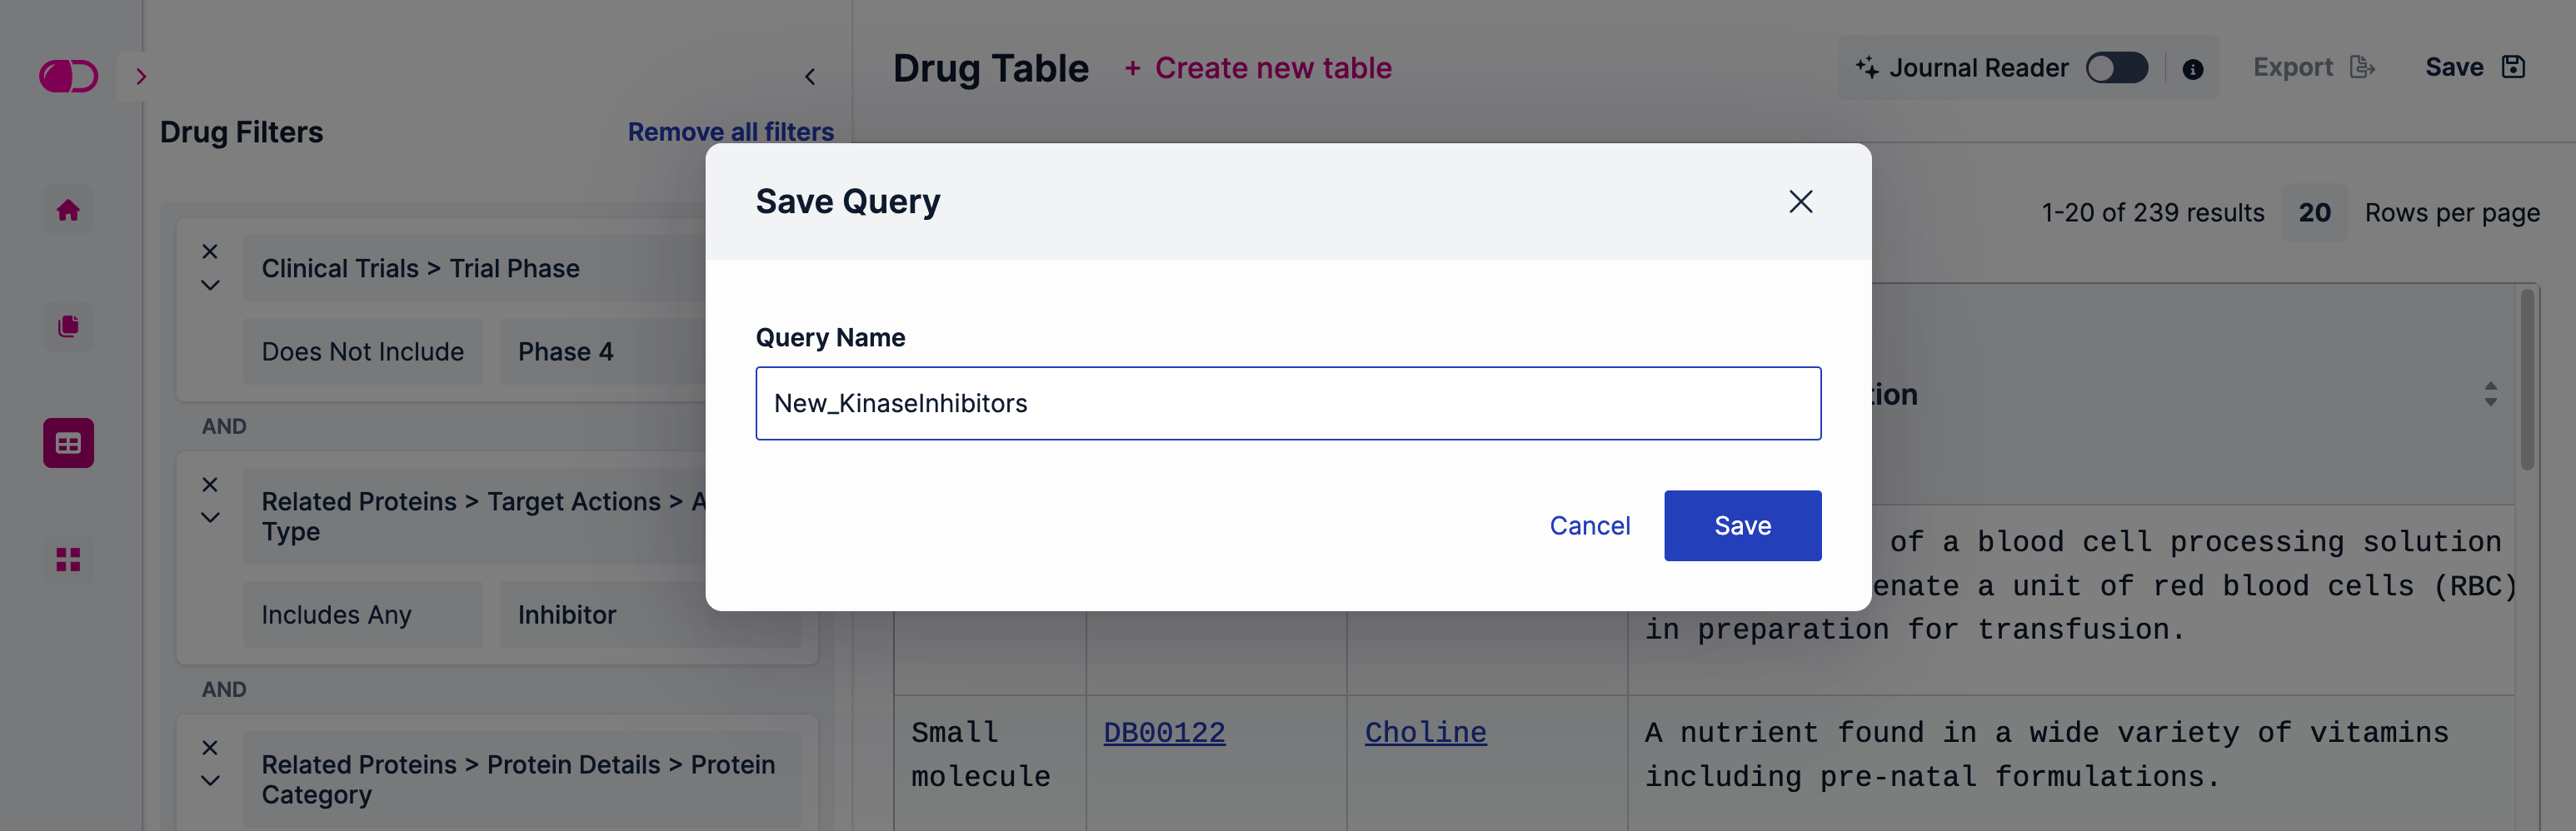Viewport: 2576px width, 831px height.
Task: Open the grid dashboard sidebar icon
Action: [x=68, y=559]
